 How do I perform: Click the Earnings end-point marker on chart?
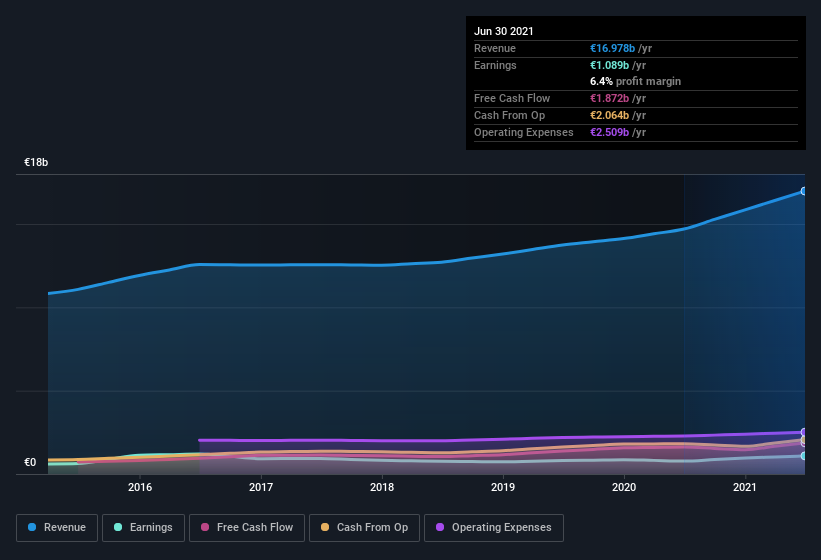coord(803,456)
